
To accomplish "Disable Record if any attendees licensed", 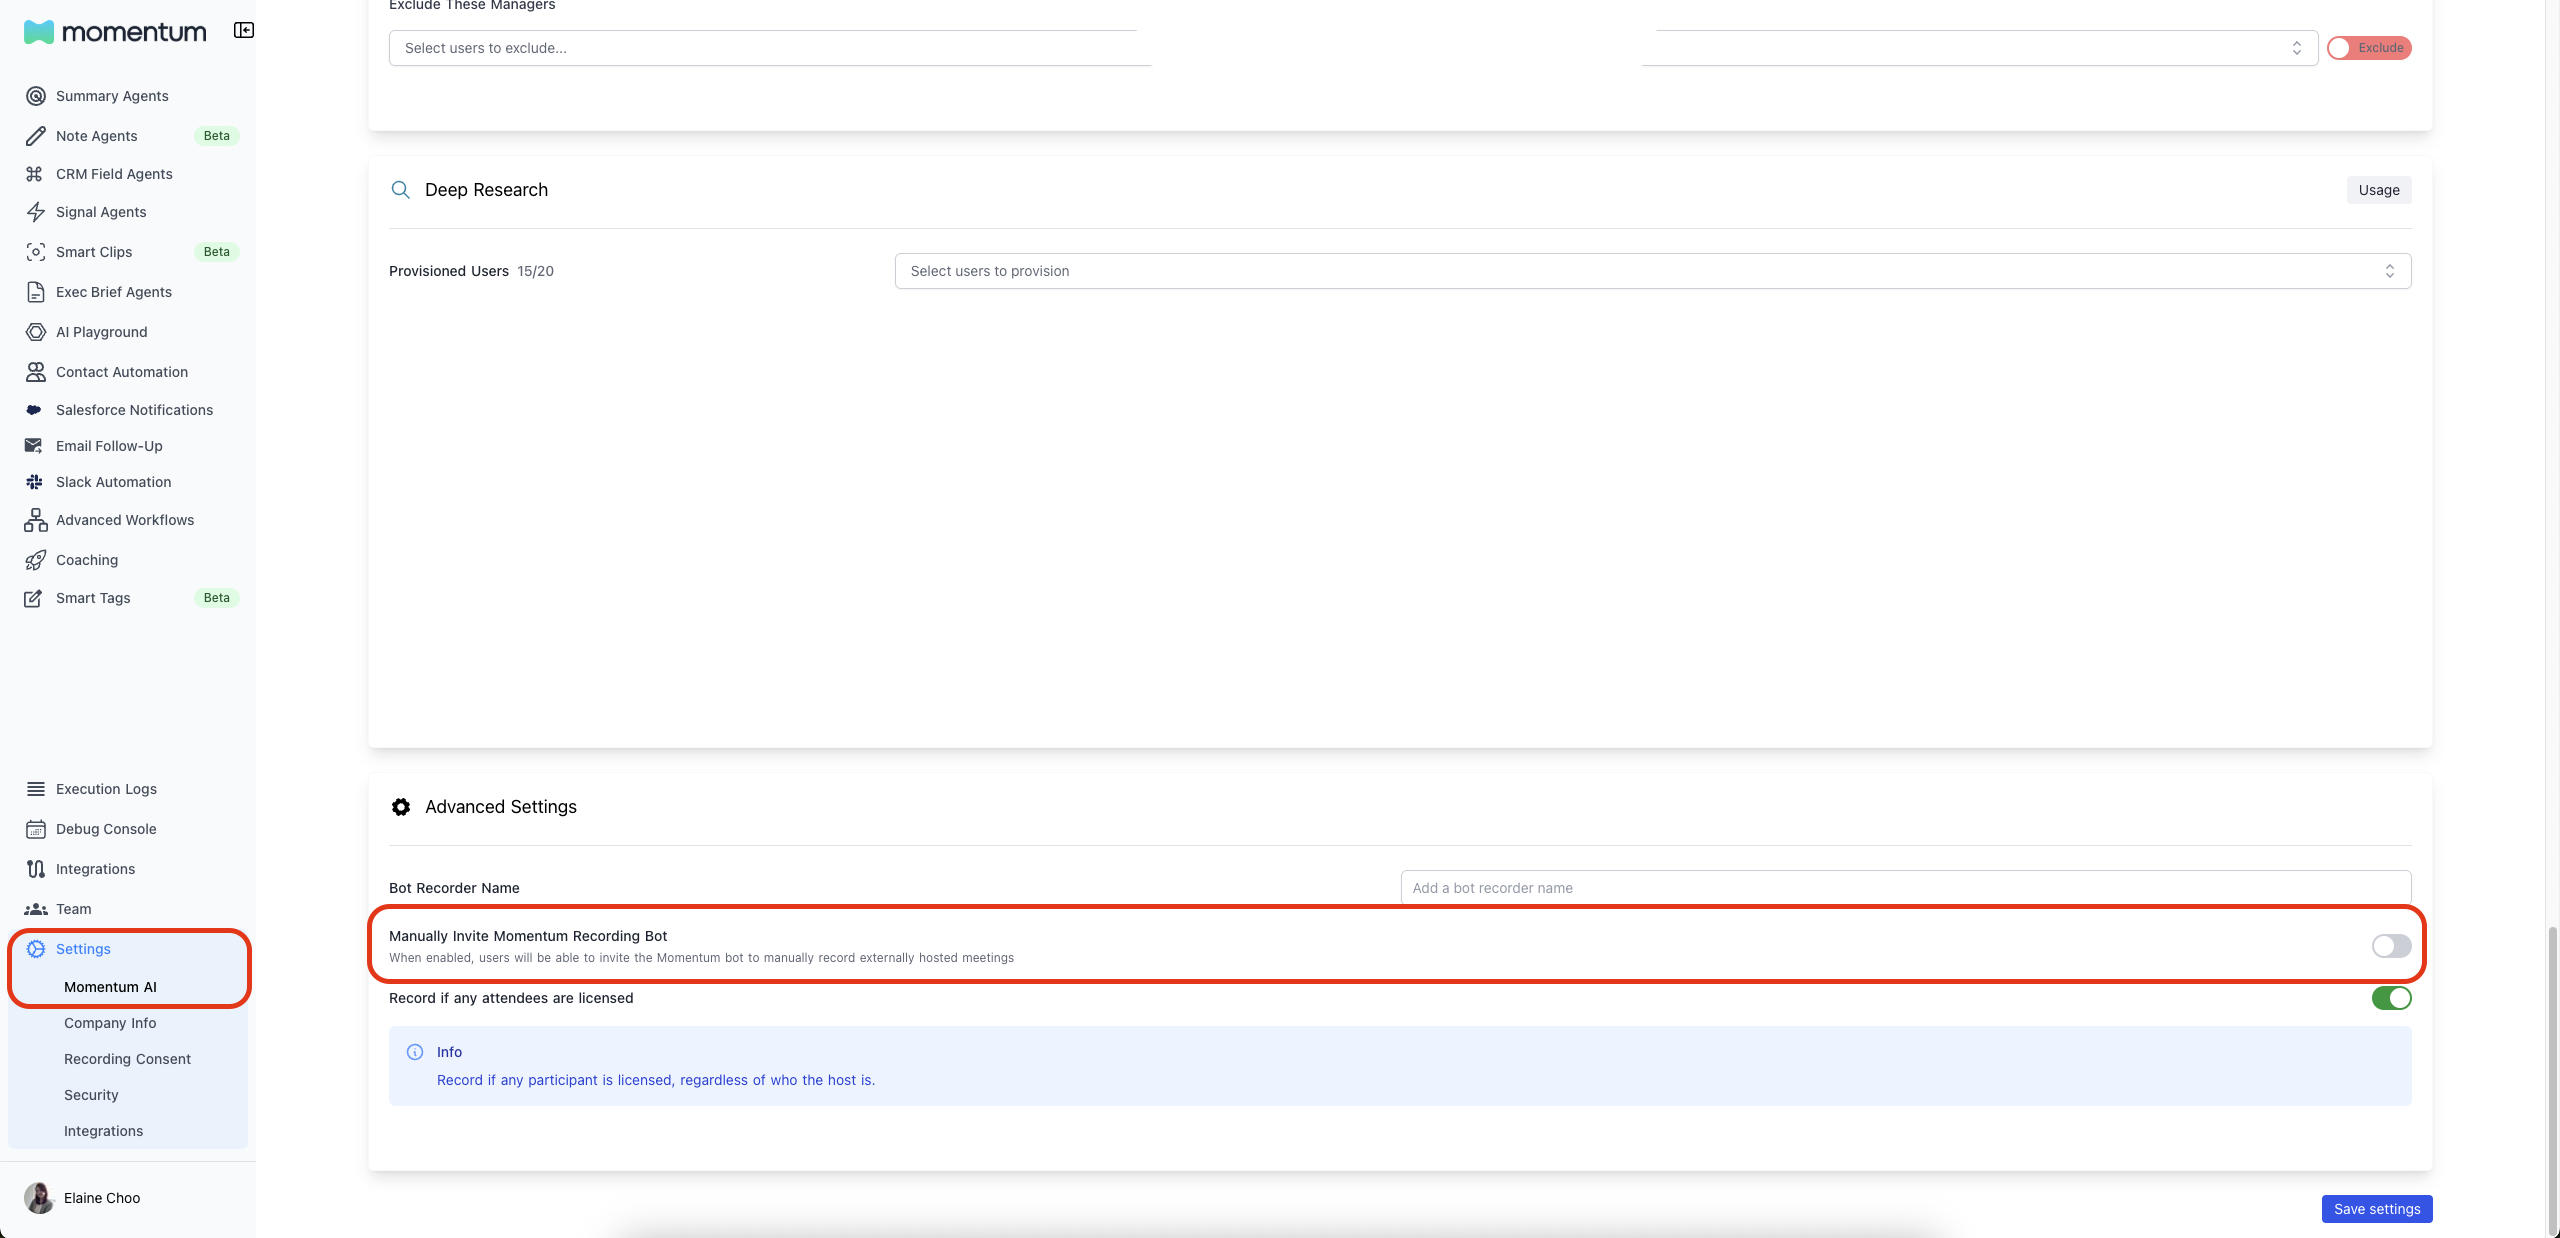I will click(x=2391, y=998).
